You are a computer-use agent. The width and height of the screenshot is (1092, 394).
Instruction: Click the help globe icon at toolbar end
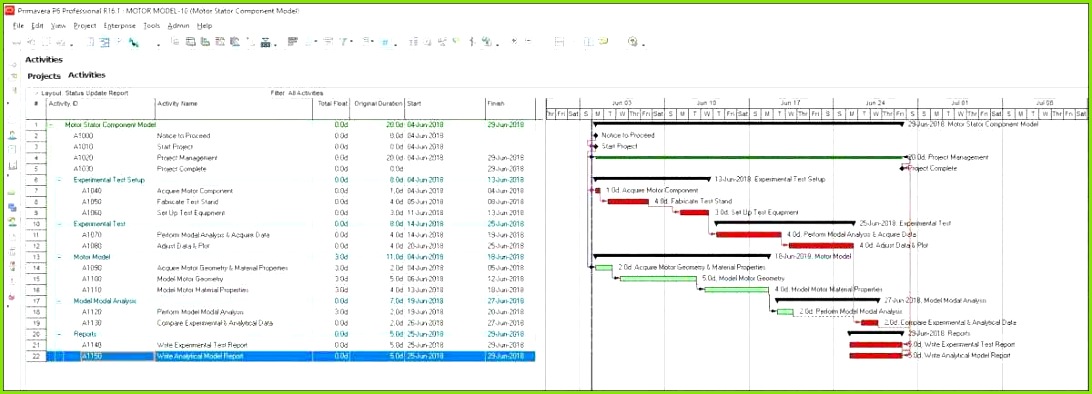point(632,42)
